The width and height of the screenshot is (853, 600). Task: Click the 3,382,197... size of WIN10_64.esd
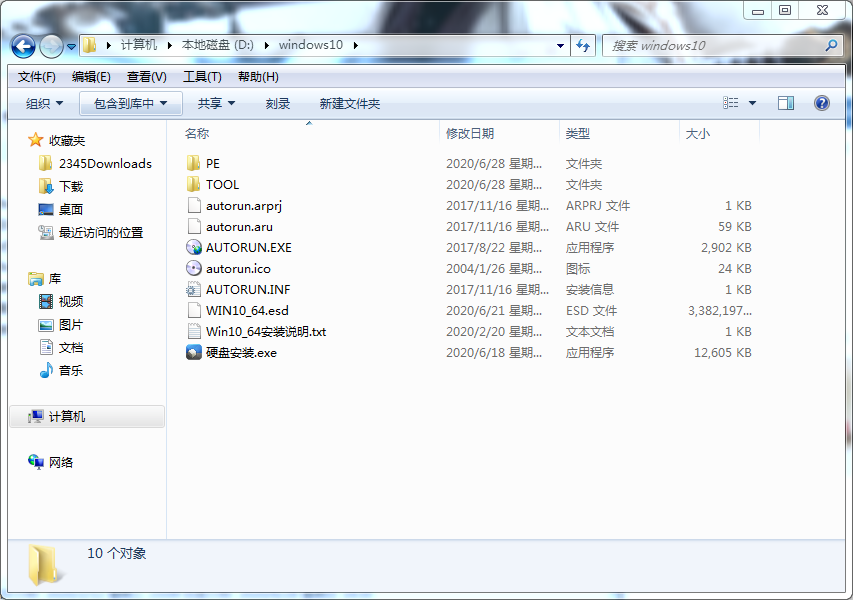(x=720, y=311)
